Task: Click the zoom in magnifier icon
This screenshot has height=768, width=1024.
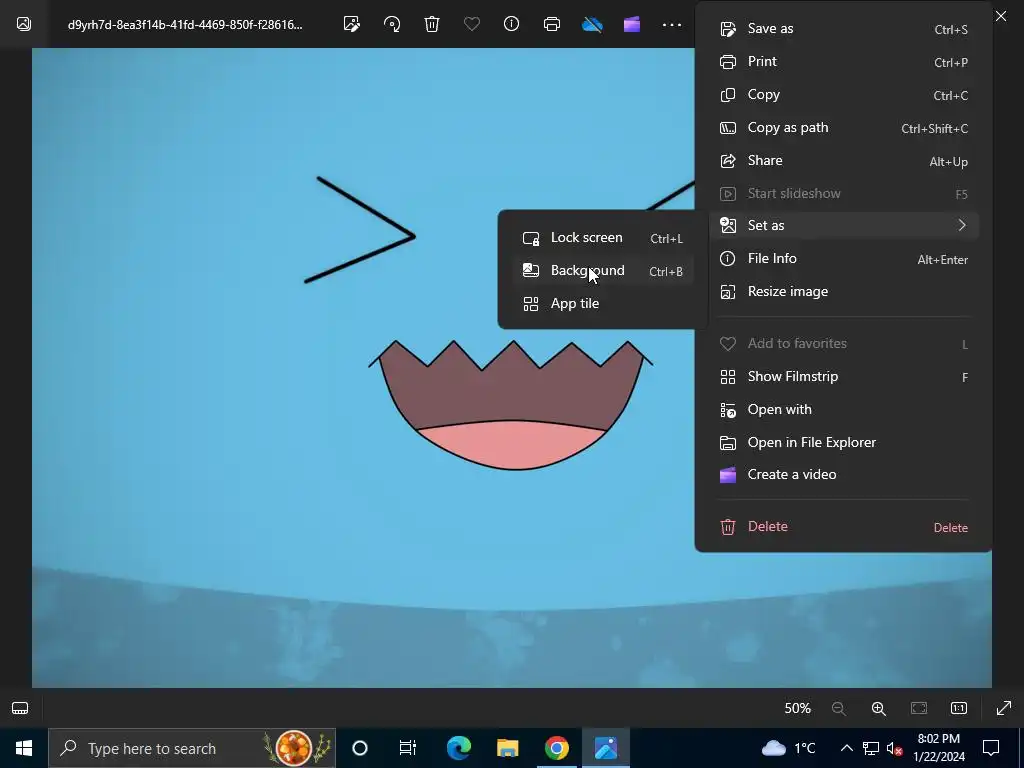Action: [x=878, y=709]
